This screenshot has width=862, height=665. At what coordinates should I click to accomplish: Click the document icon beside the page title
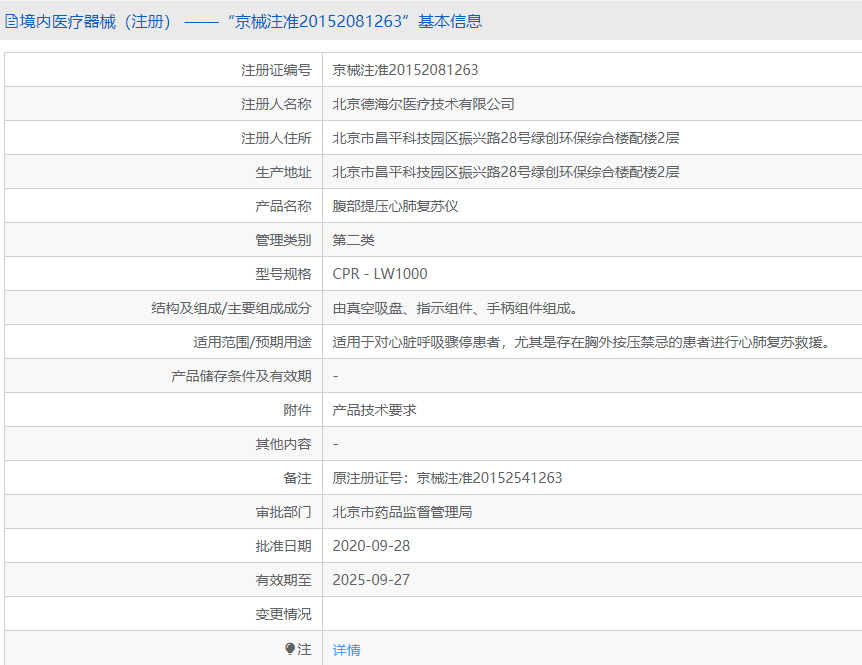(x=11, y=21)
